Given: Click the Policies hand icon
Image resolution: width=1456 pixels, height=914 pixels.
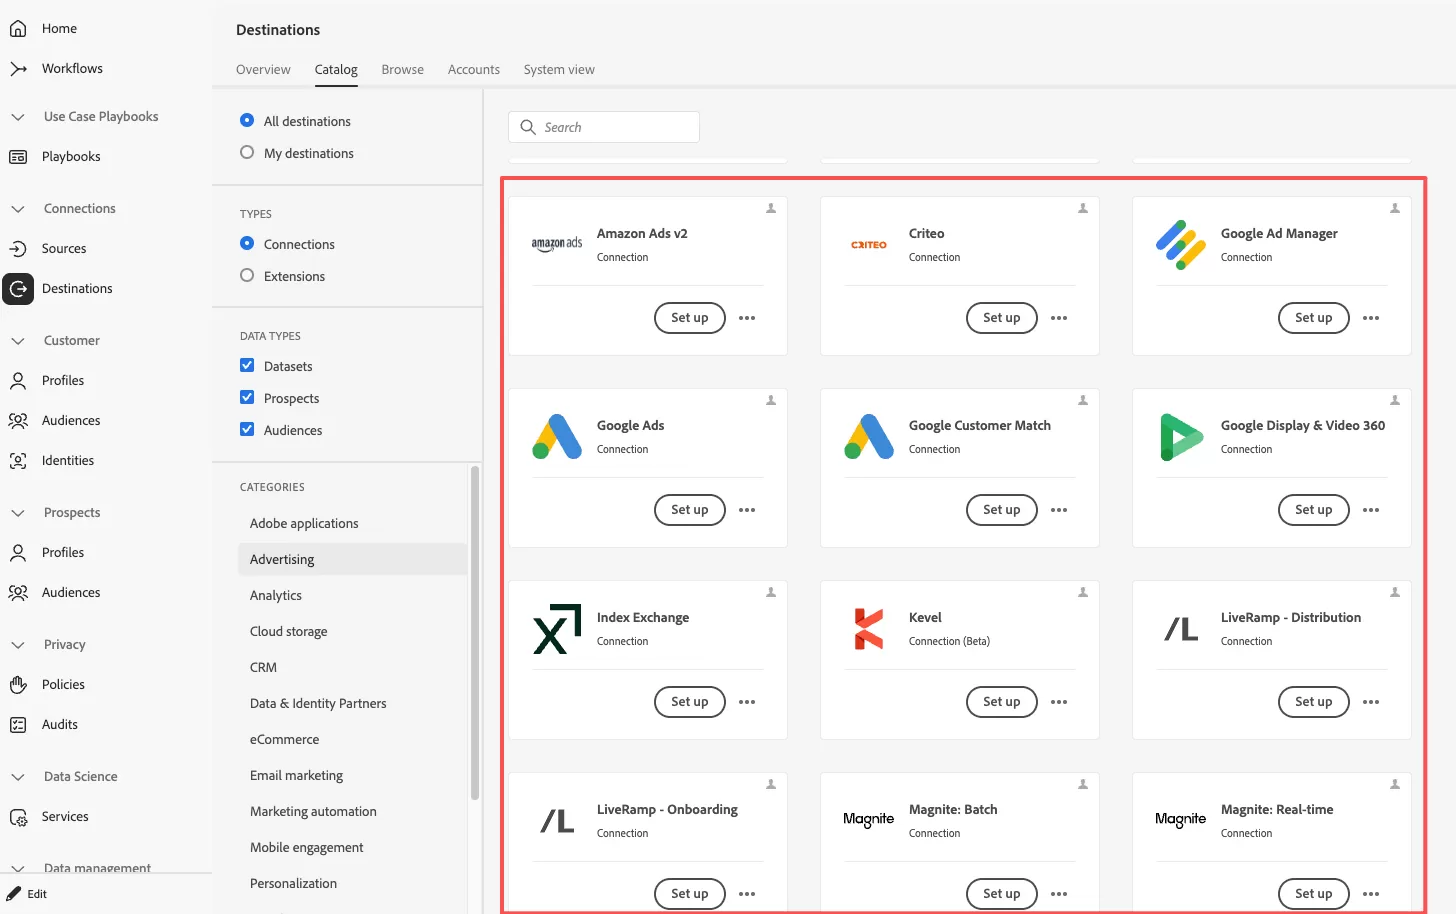Looking at the screenshot, I should 18,685.
